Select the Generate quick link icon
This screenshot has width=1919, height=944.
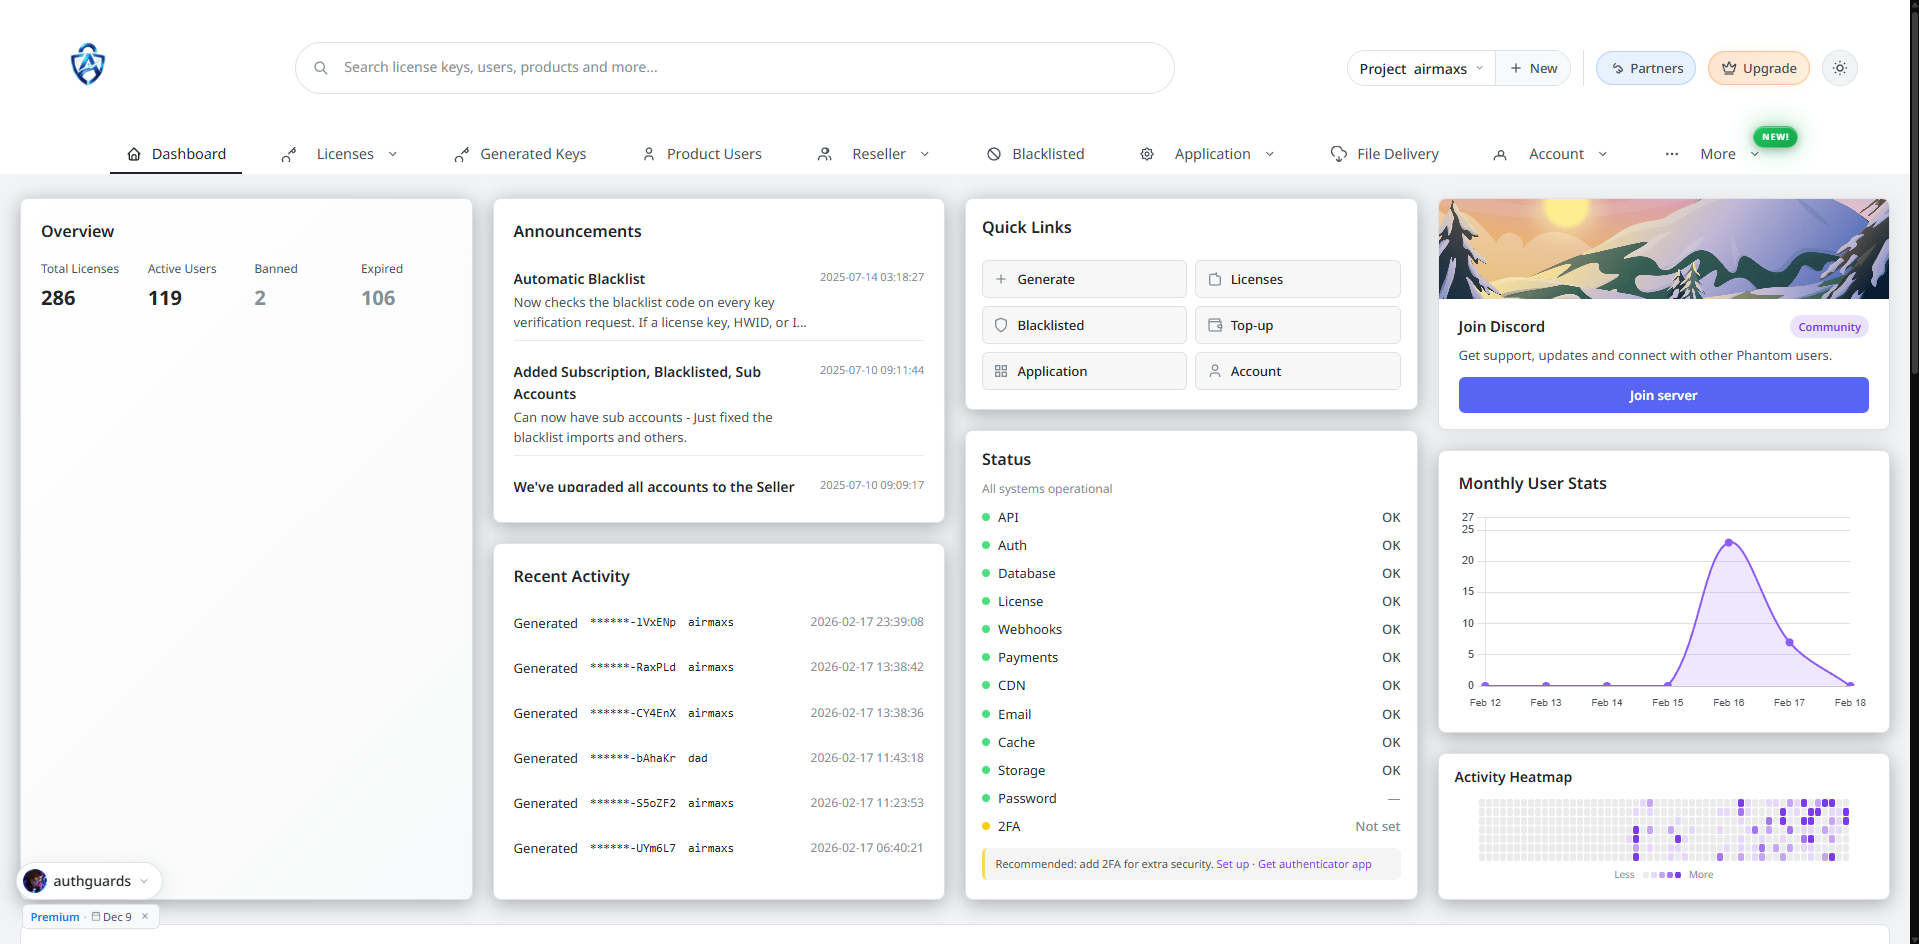point(1003,279)
